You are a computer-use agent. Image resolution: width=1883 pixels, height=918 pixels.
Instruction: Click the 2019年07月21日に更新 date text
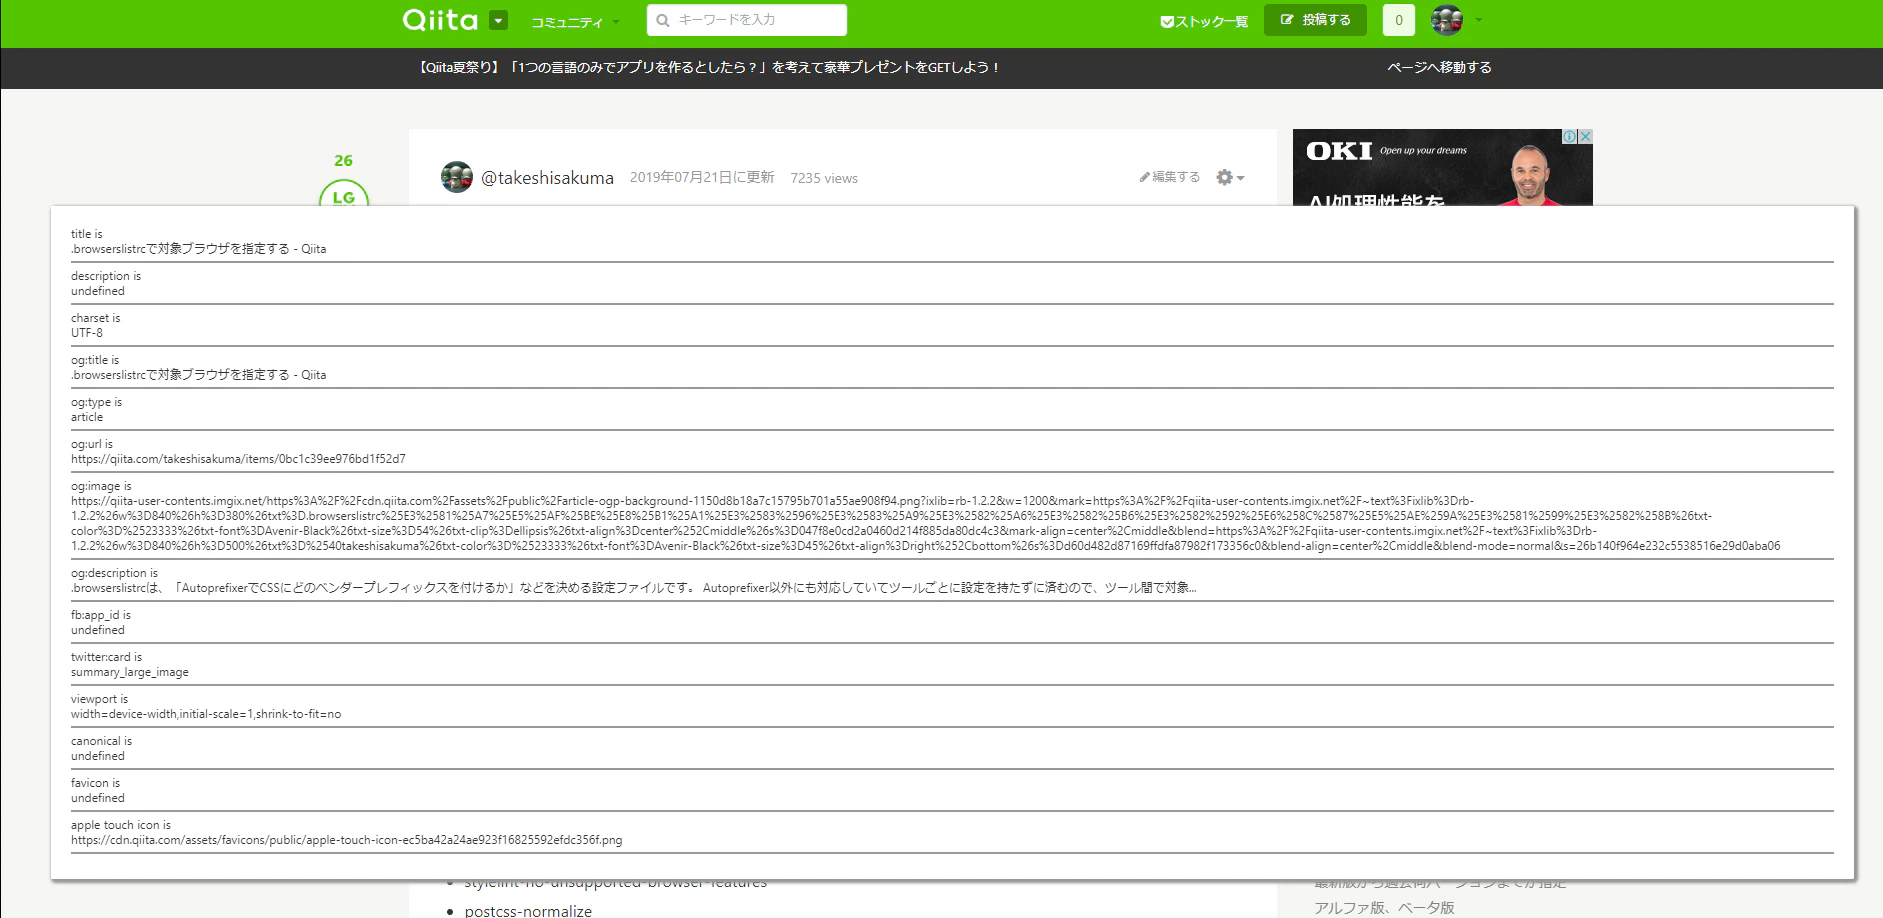[702, 177]
